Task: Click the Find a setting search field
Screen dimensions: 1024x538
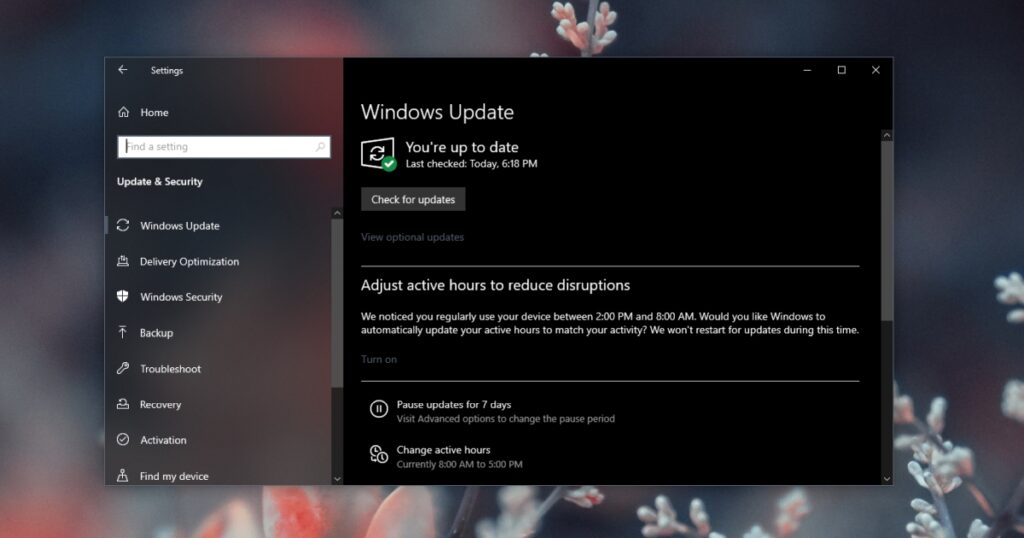Action: pyautogui.click(x=215, y=147)
